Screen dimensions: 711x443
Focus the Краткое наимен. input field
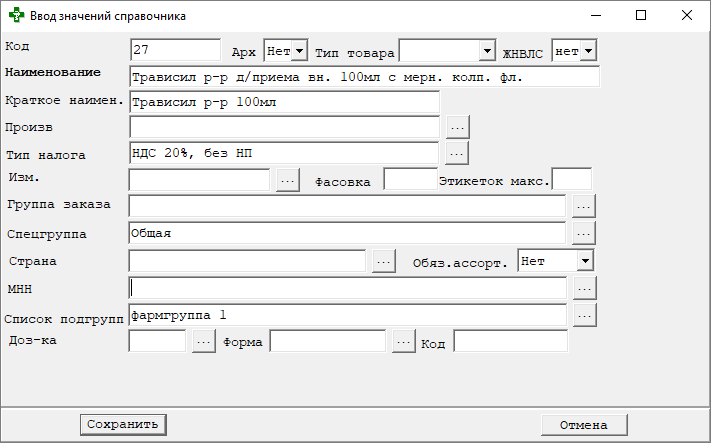285,102
